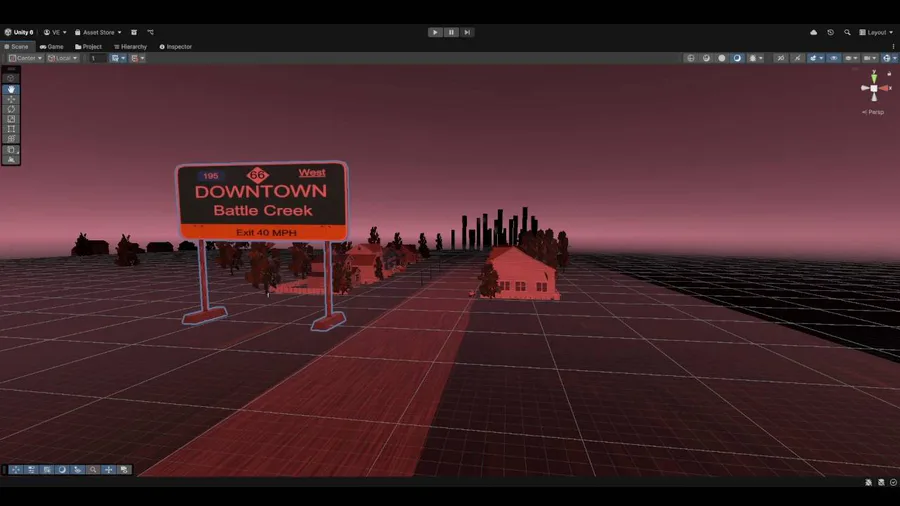Click the first icon in the bottom overlay toolbar

click(x=15, y=469)
